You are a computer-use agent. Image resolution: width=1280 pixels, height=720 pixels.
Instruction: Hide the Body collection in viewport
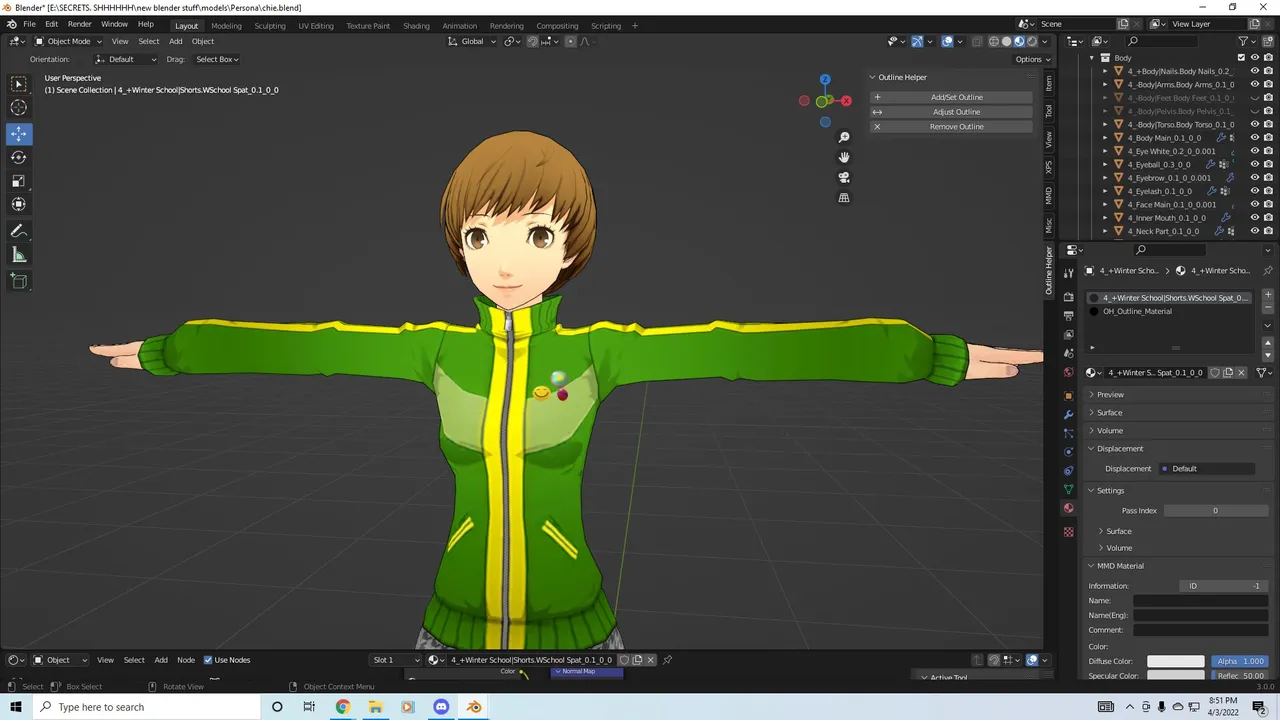click(x=1255, y=58)
